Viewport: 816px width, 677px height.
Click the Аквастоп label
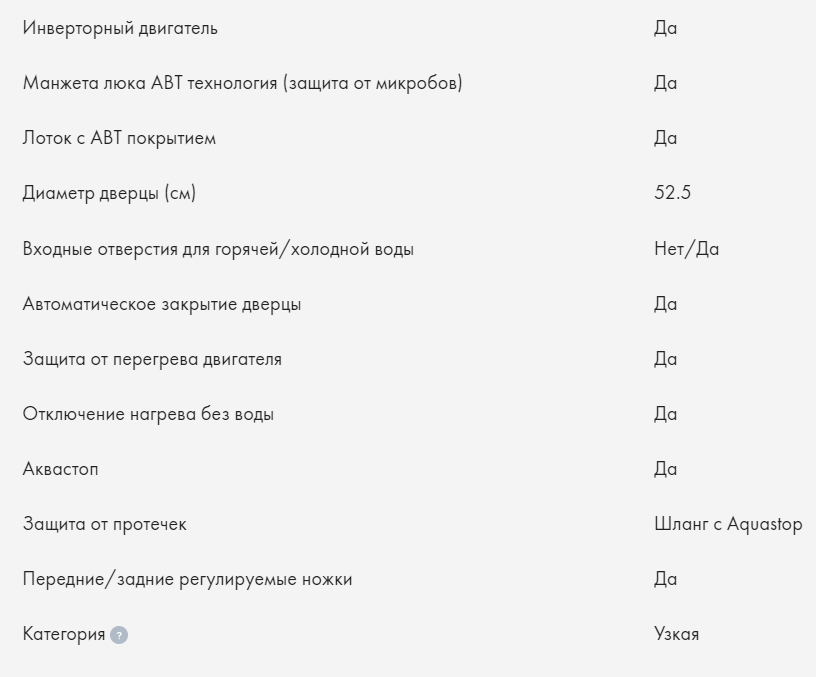(x=61, y=469)
